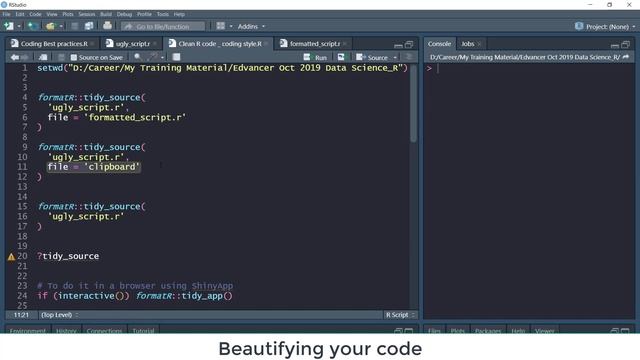Click the Workspace Panes grid icon

[220, 26]
